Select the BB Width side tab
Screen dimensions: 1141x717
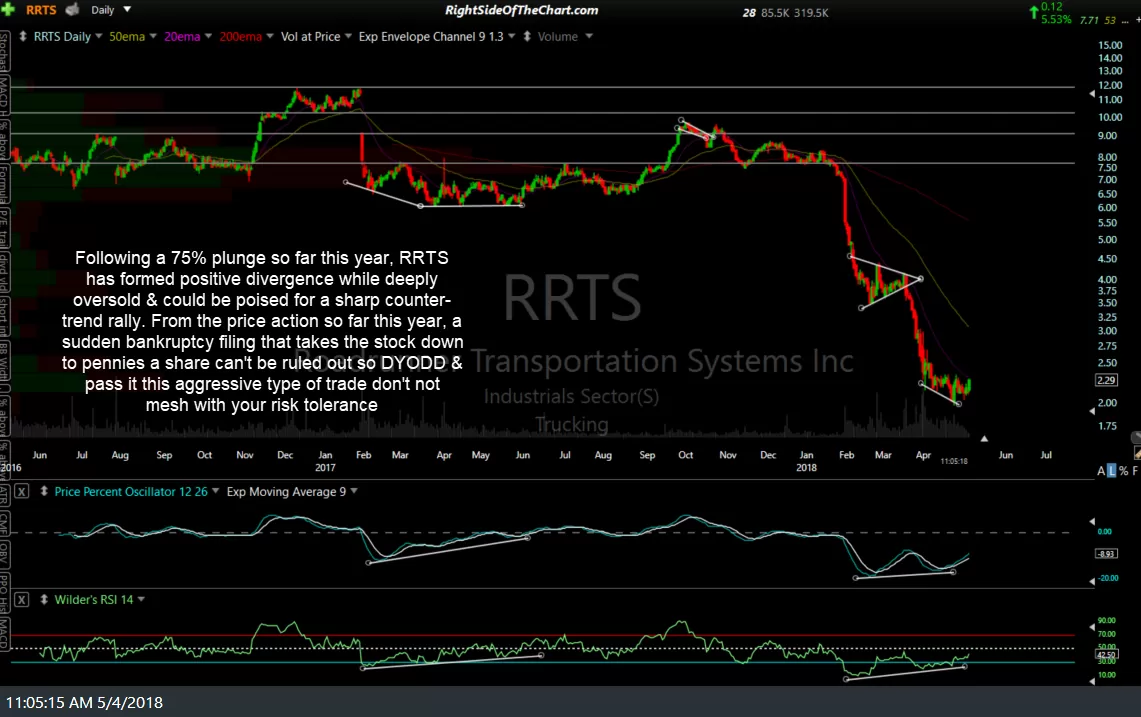(x=4, y=361)
